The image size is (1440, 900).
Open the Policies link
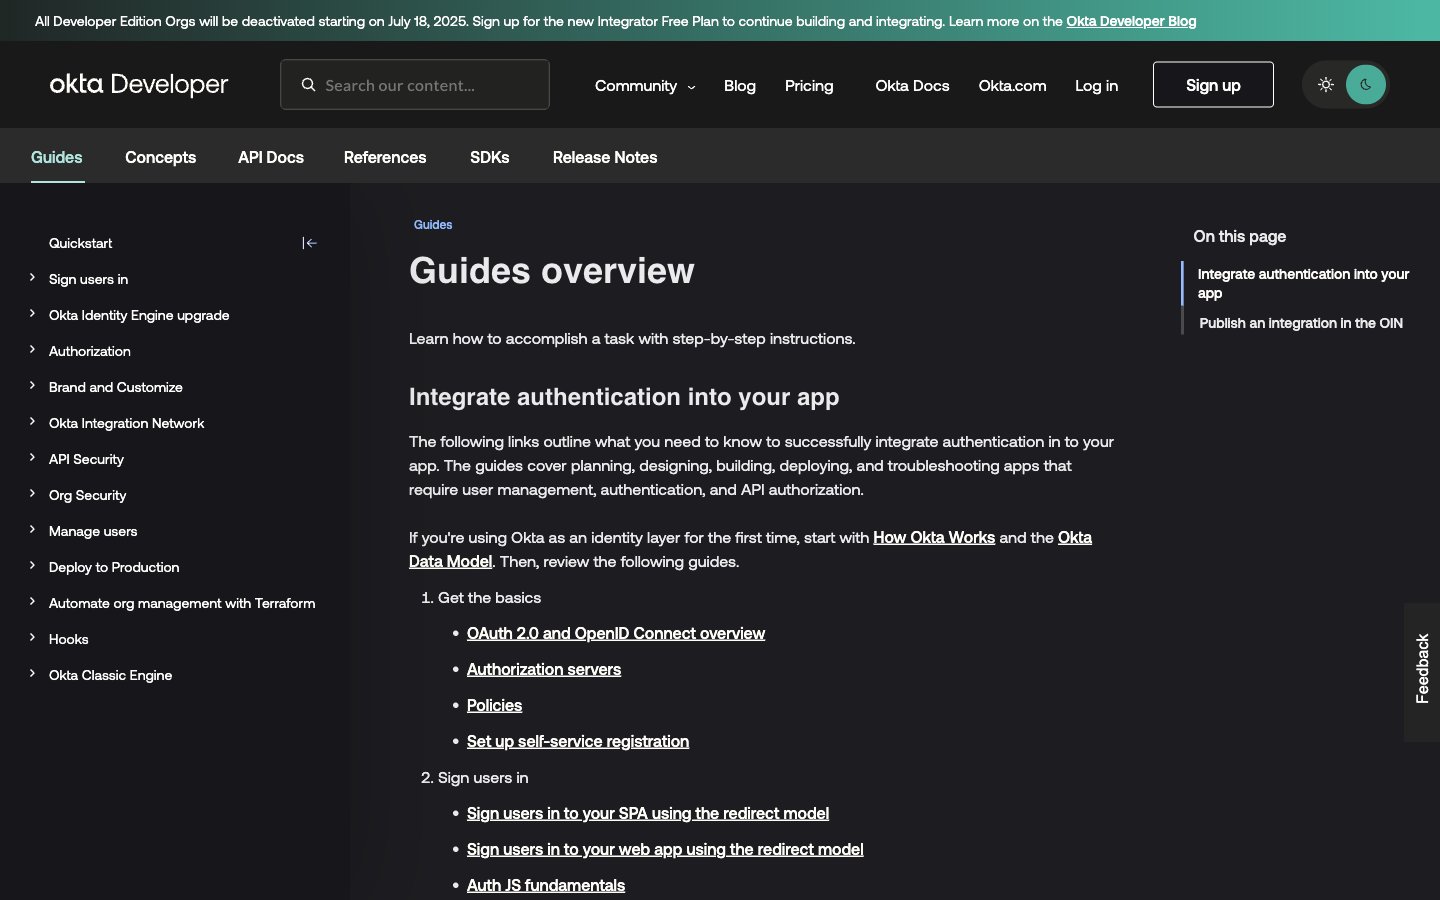pos(495,706)
